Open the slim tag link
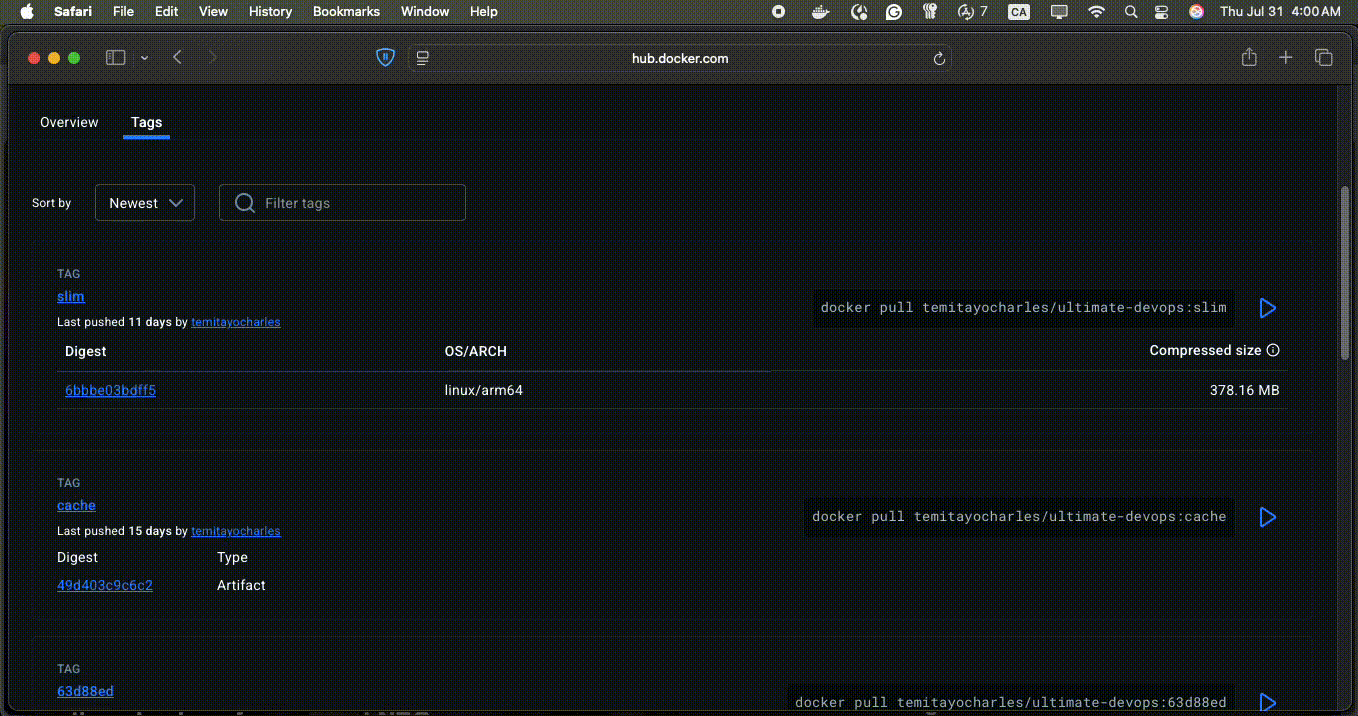This screenshot has height=716, width=1358. [x=71, y=296]
